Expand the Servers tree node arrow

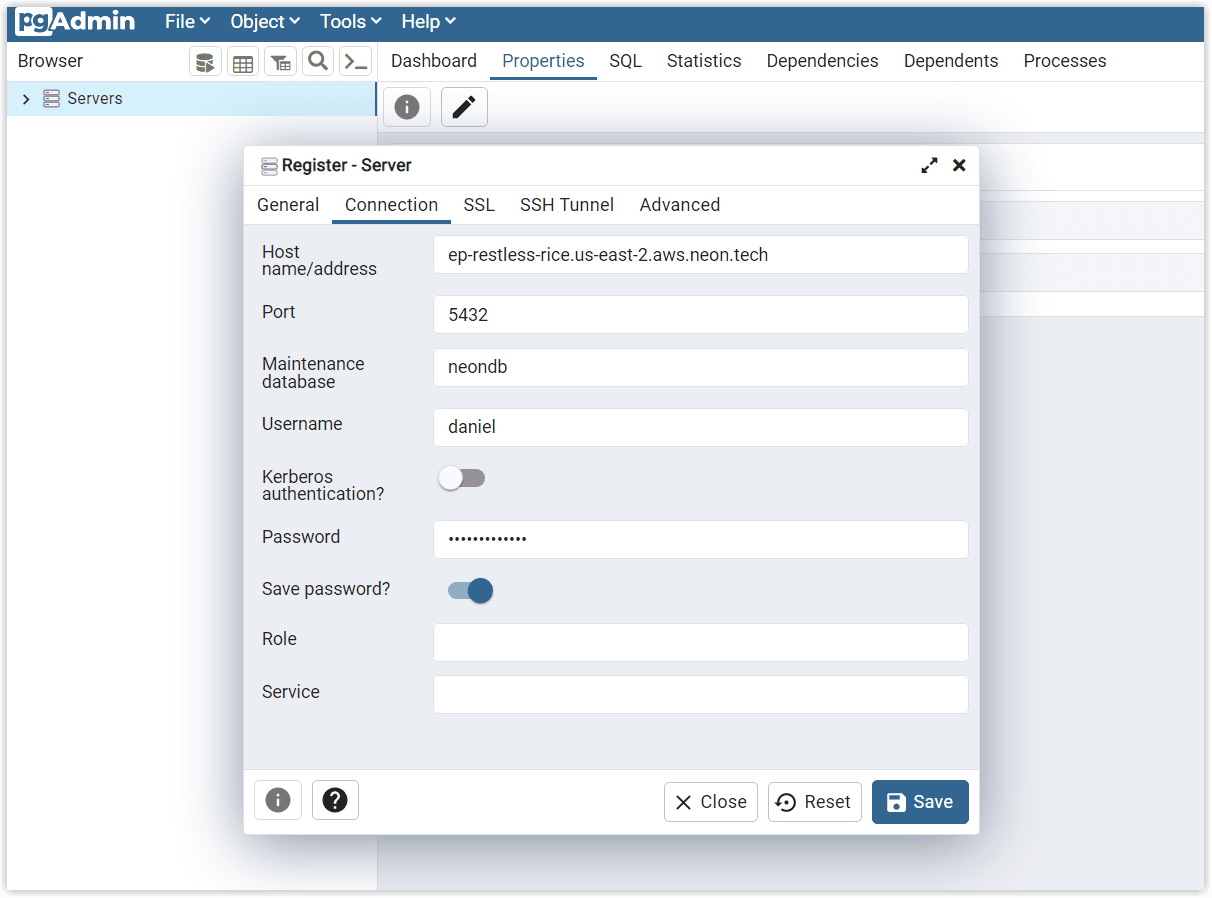tap(26, 99)
